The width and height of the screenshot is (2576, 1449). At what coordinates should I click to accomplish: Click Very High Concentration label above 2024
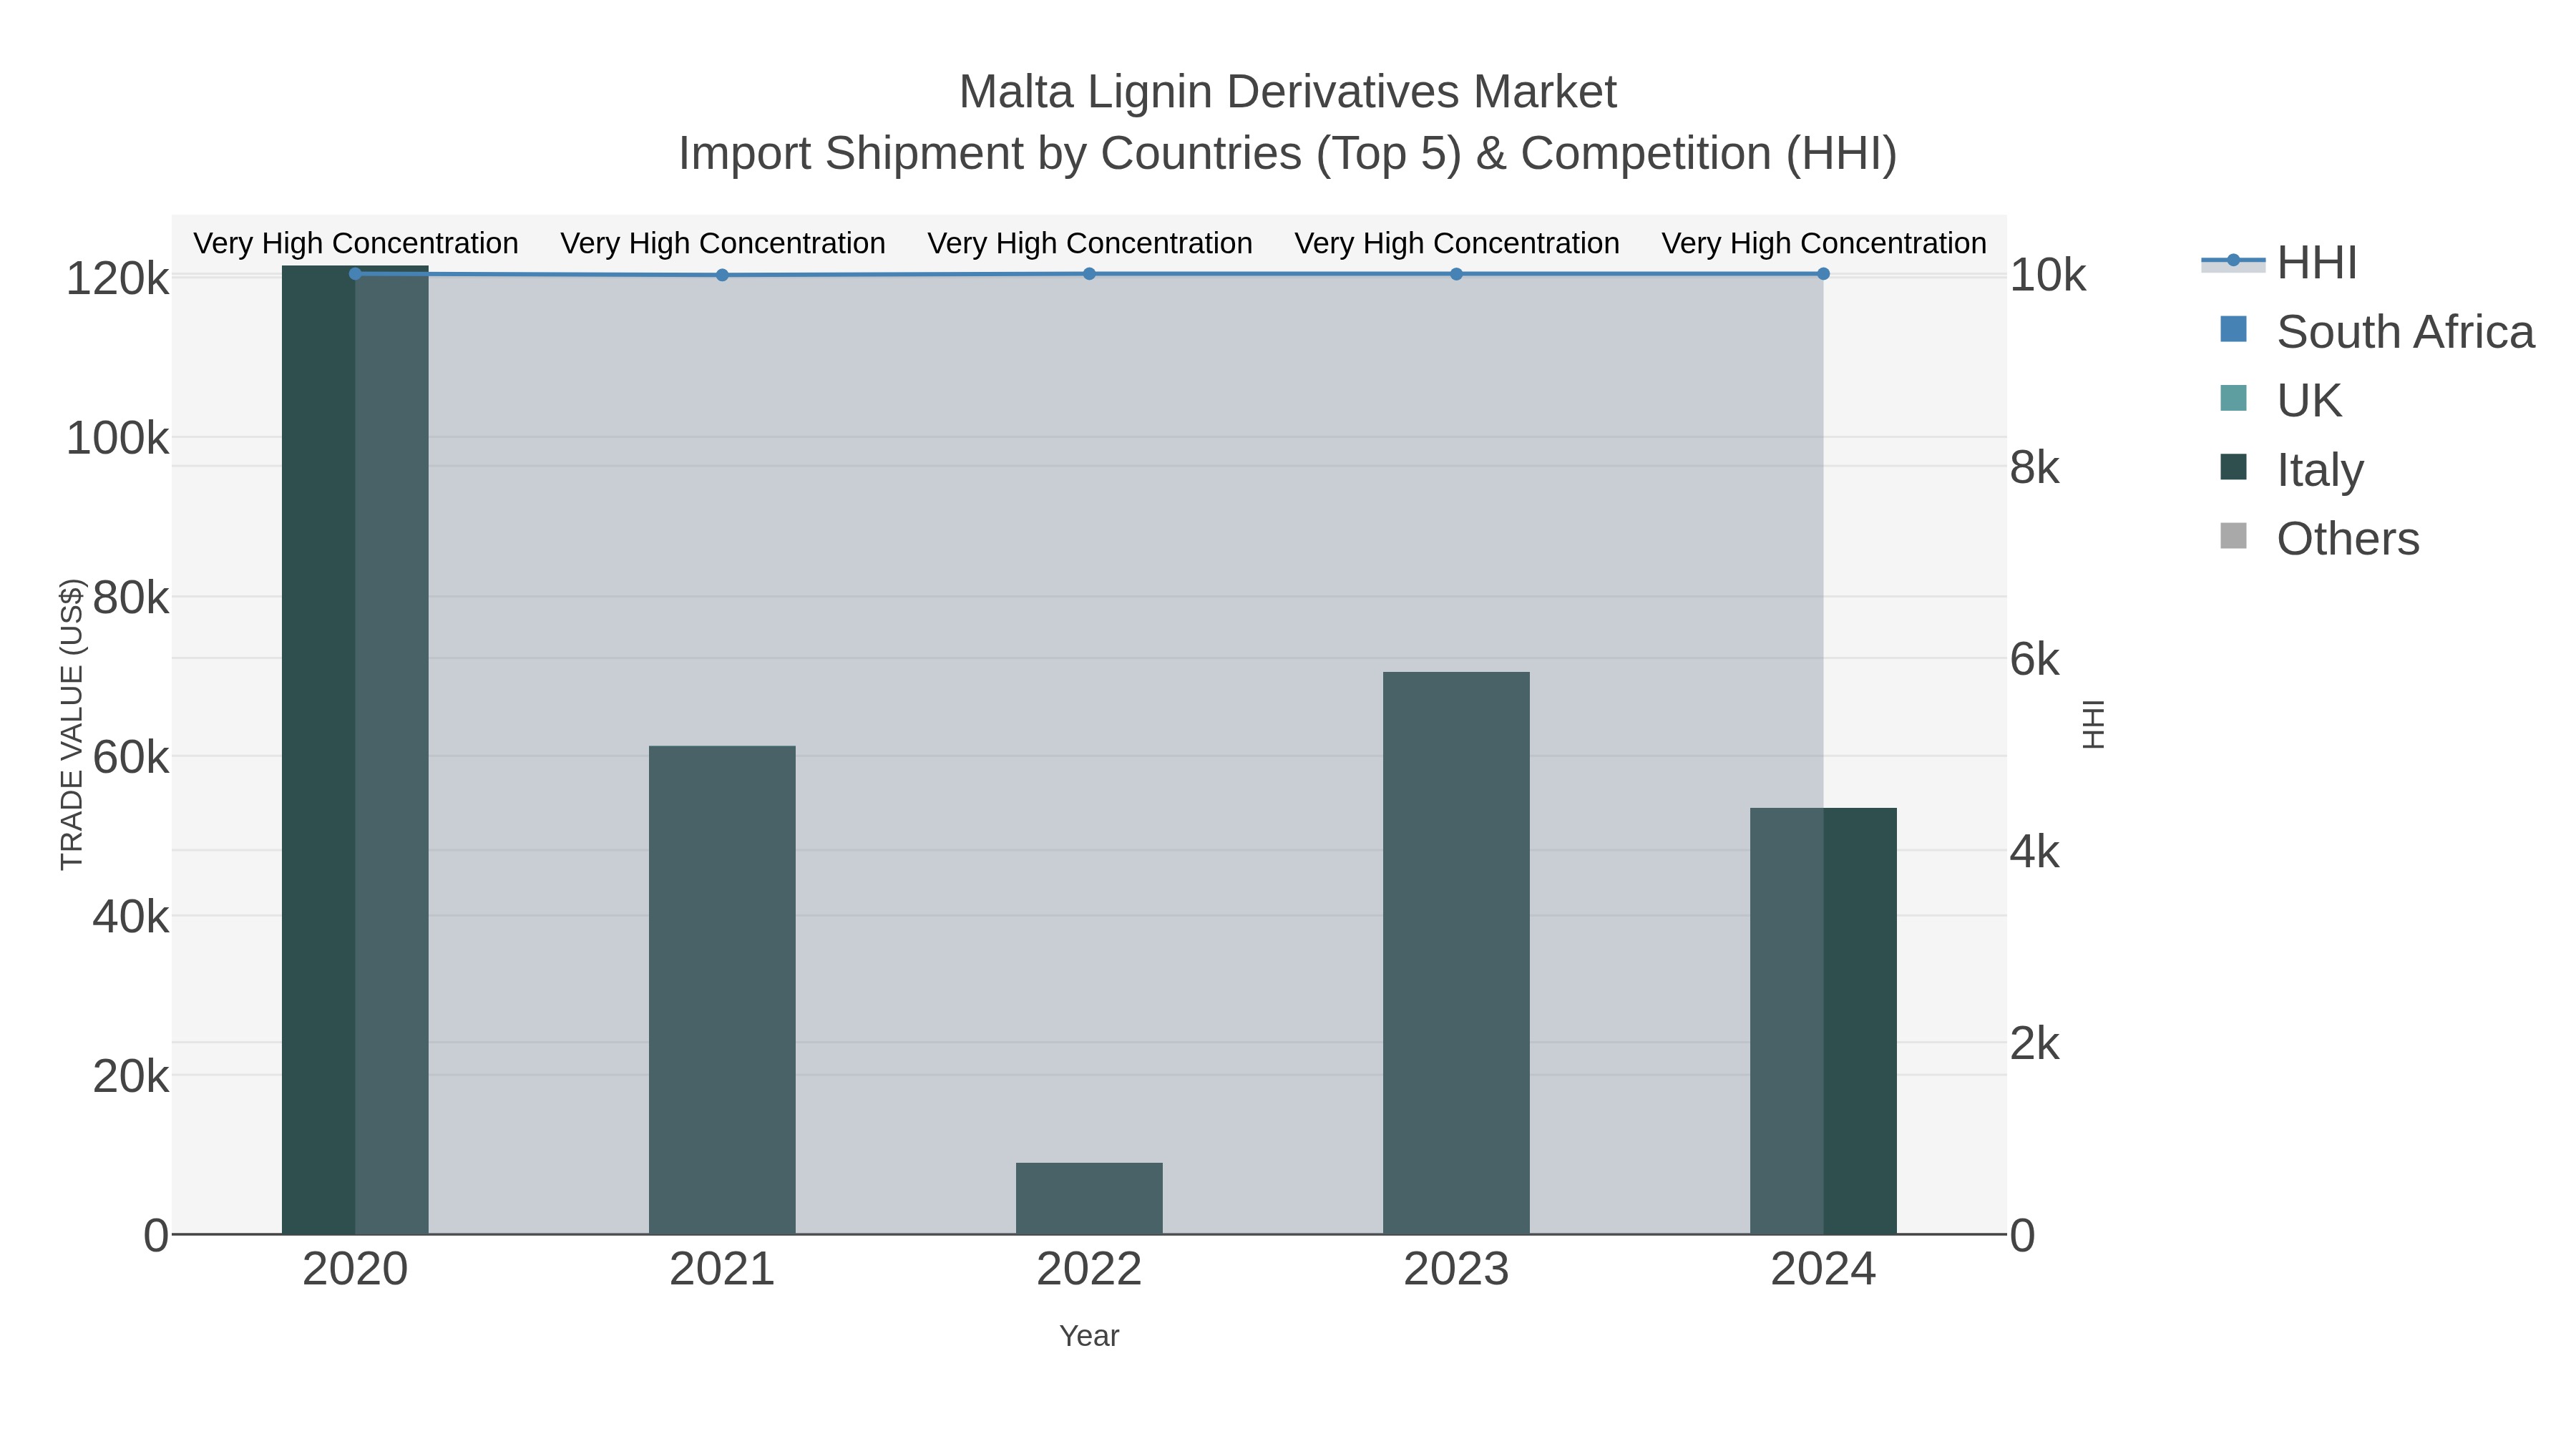pyautogui.click(x=1823, y=243)
